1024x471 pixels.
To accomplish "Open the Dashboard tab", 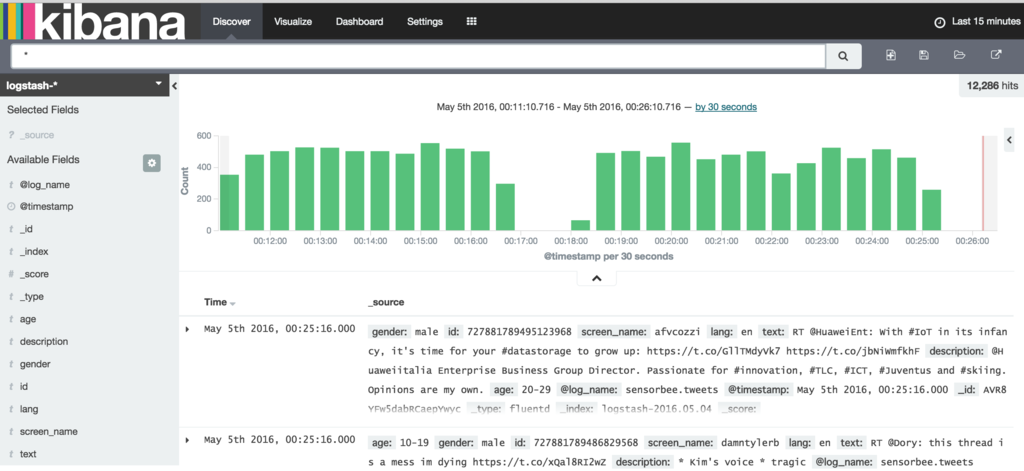I will tap(359, 22).
